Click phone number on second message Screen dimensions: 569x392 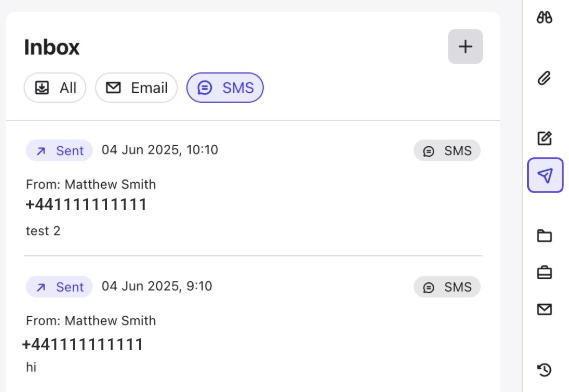pos(83,344)
